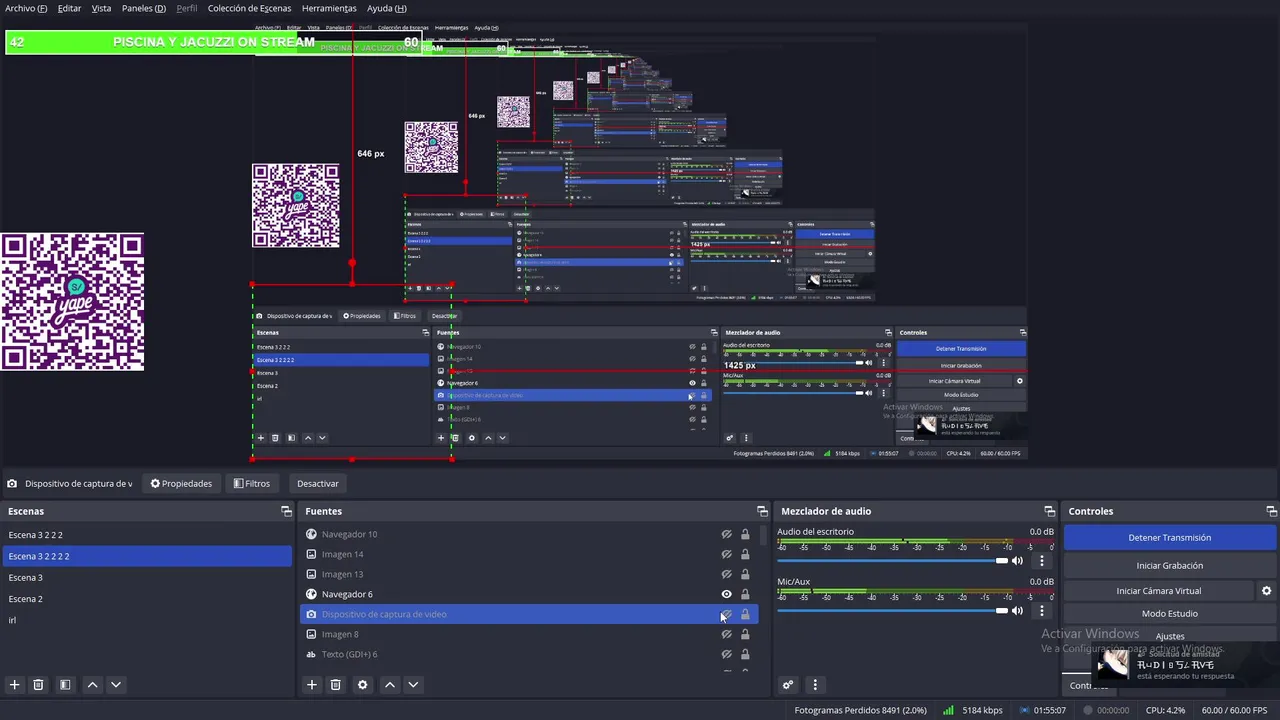Adjust Audio del escritorio volume slider
Viewport: 1280px width, 720px height.
coord(893,561)
